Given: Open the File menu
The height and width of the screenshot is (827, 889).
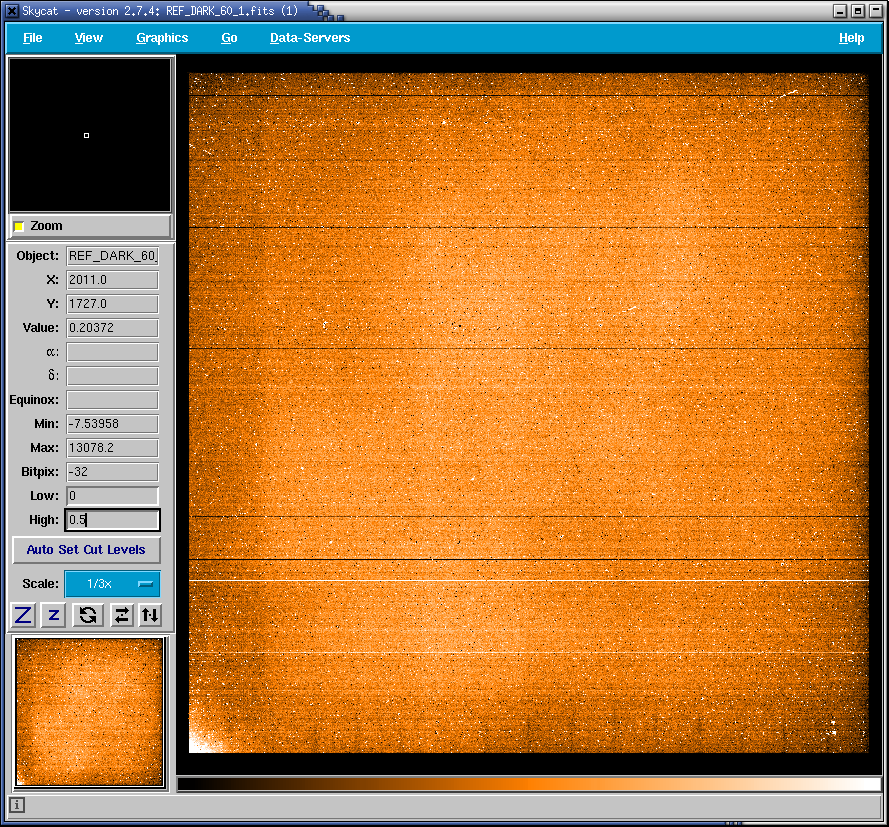Looking at the screenshot, I should 32,38.
